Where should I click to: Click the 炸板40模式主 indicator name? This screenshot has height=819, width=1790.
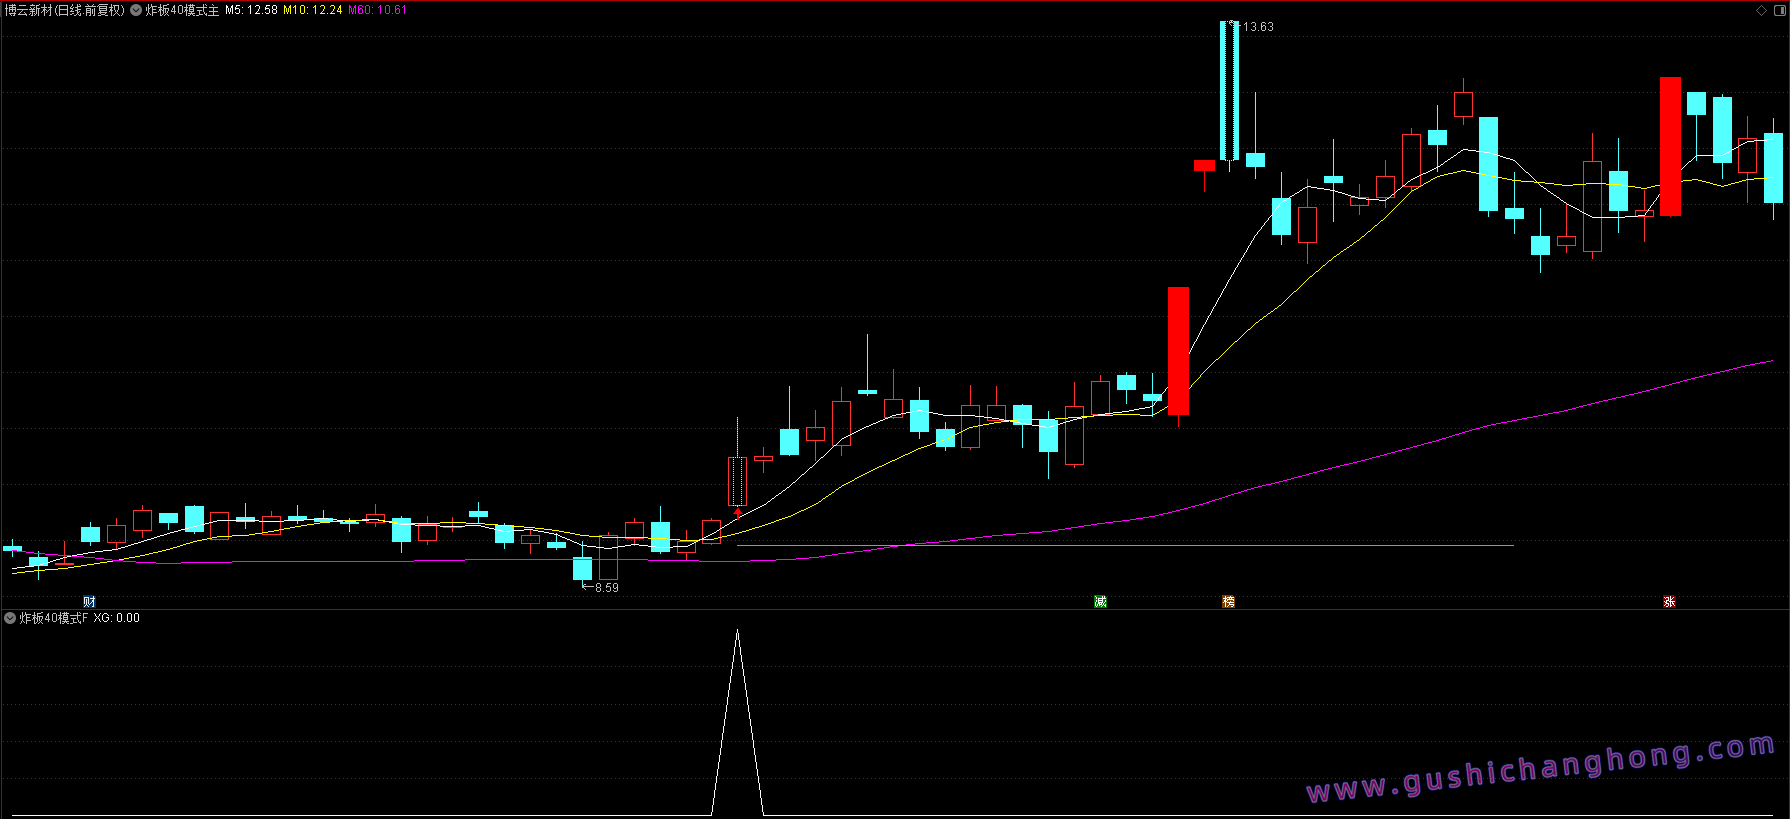[182, 10]
